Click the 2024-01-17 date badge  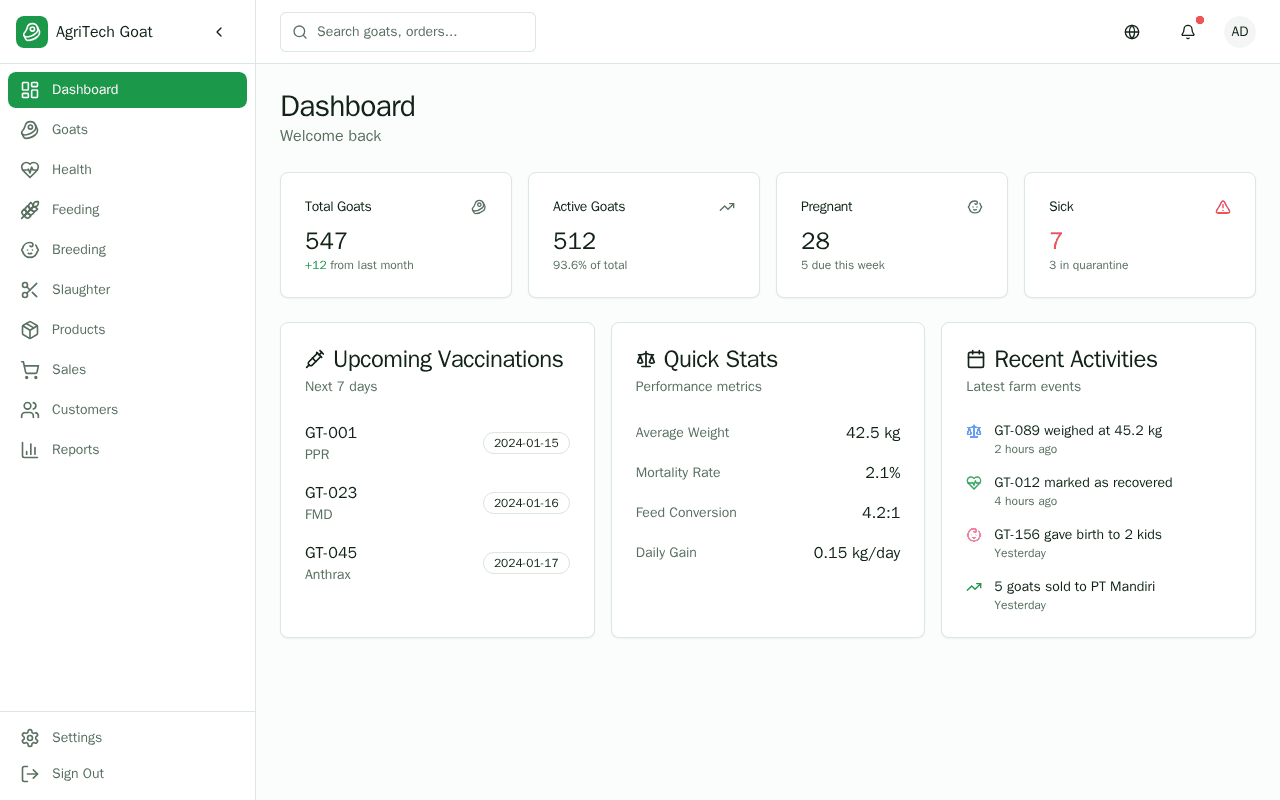tap(526, 563)
